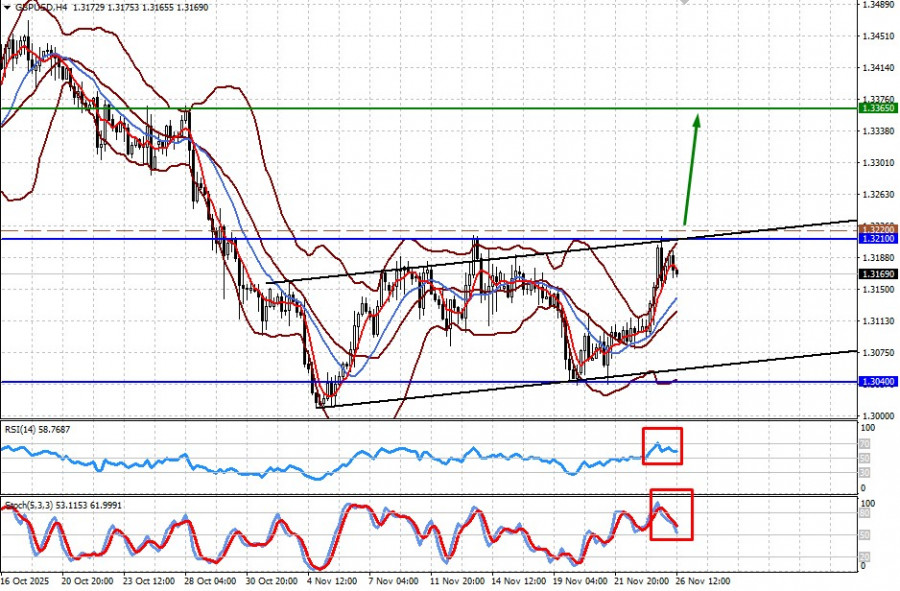
Task: Select the green 1.33650 price level label
Action: (878, 108)
